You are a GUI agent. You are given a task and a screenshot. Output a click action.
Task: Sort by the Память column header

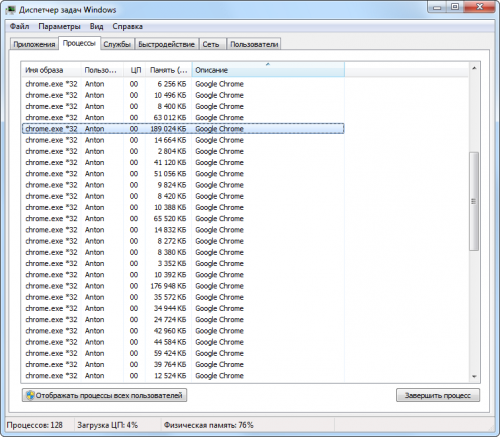click(x=168, y=70)
